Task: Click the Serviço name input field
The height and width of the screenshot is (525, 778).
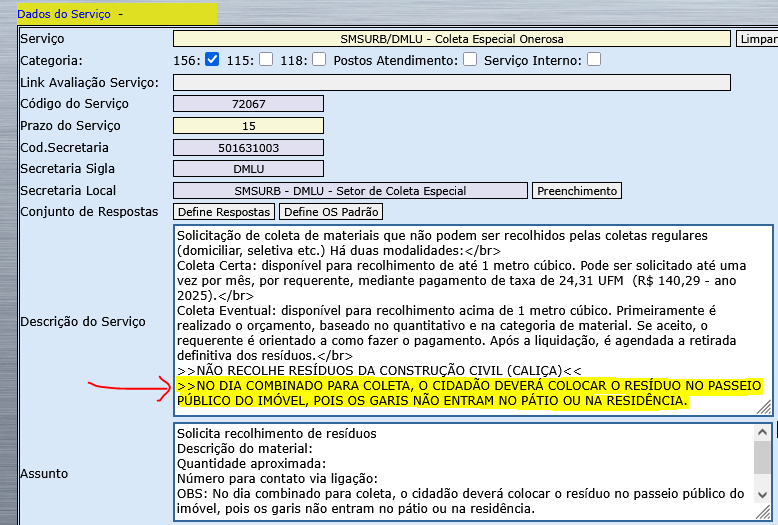Action: (451, 39)
